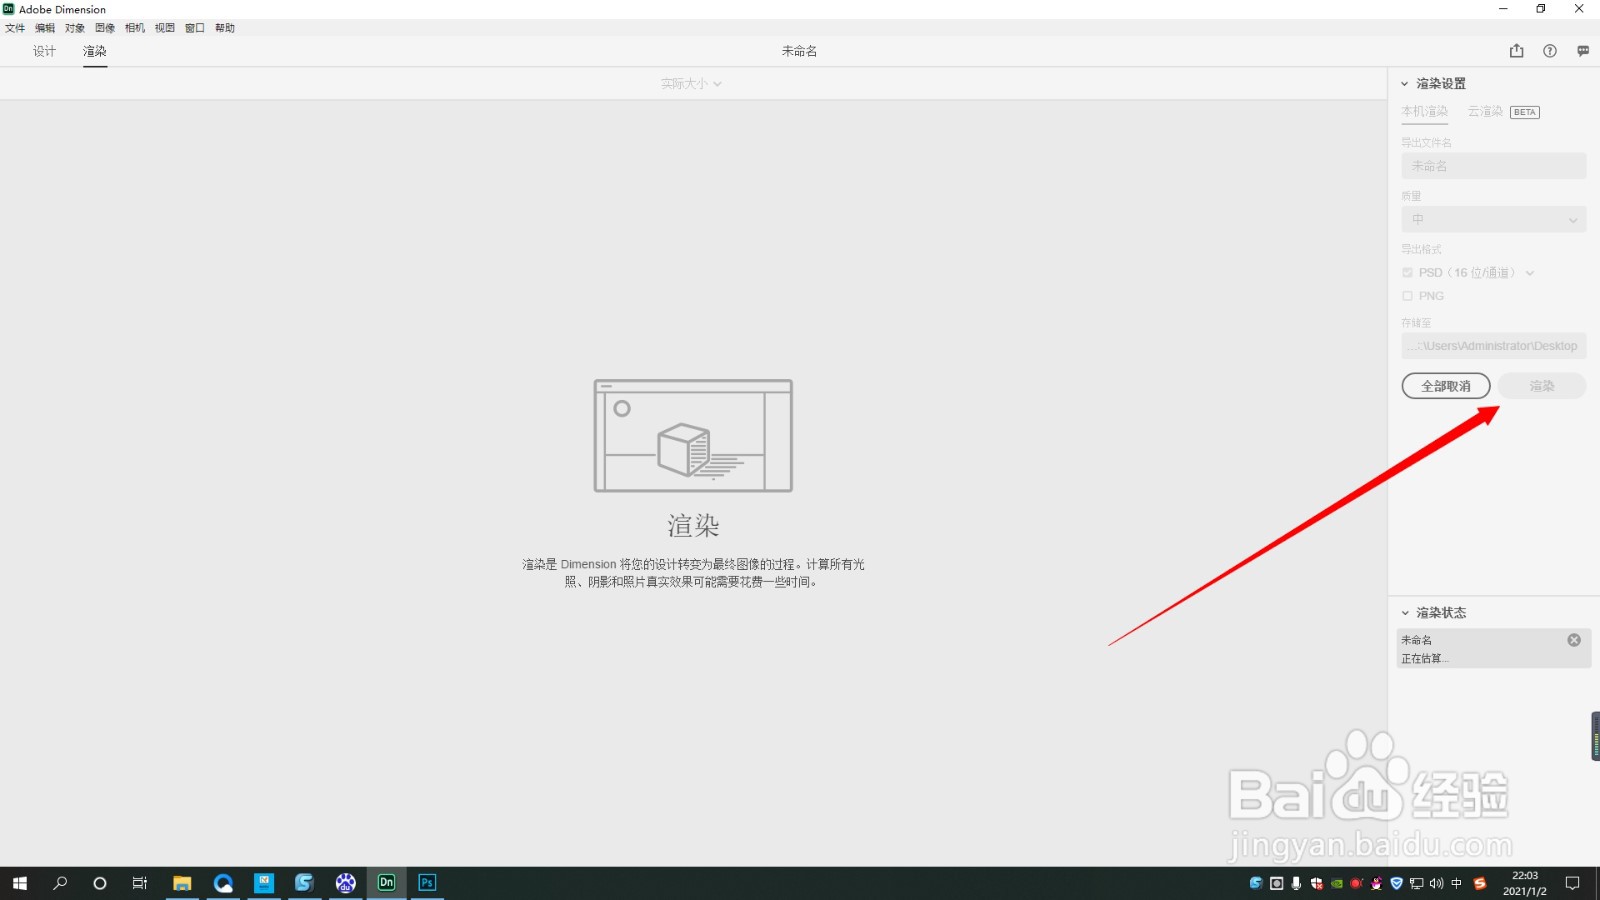The width and height of the screenshot is (1600, 900).
Task: Click the orange Sogou input tray icon
Action: pyautogui.click(x=1480, y=883)
